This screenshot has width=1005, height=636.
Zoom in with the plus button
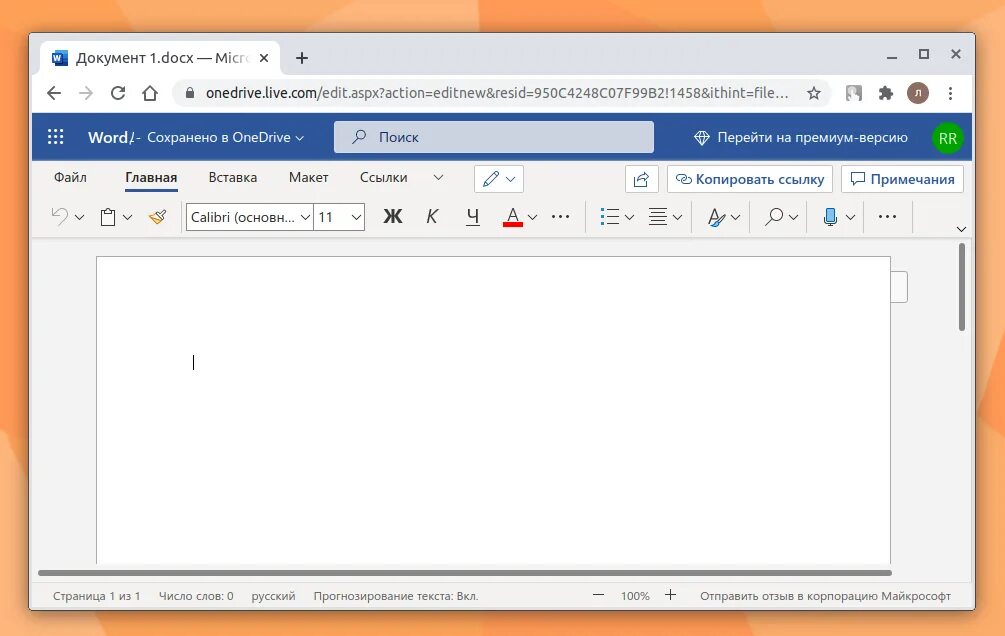point(670,595)
